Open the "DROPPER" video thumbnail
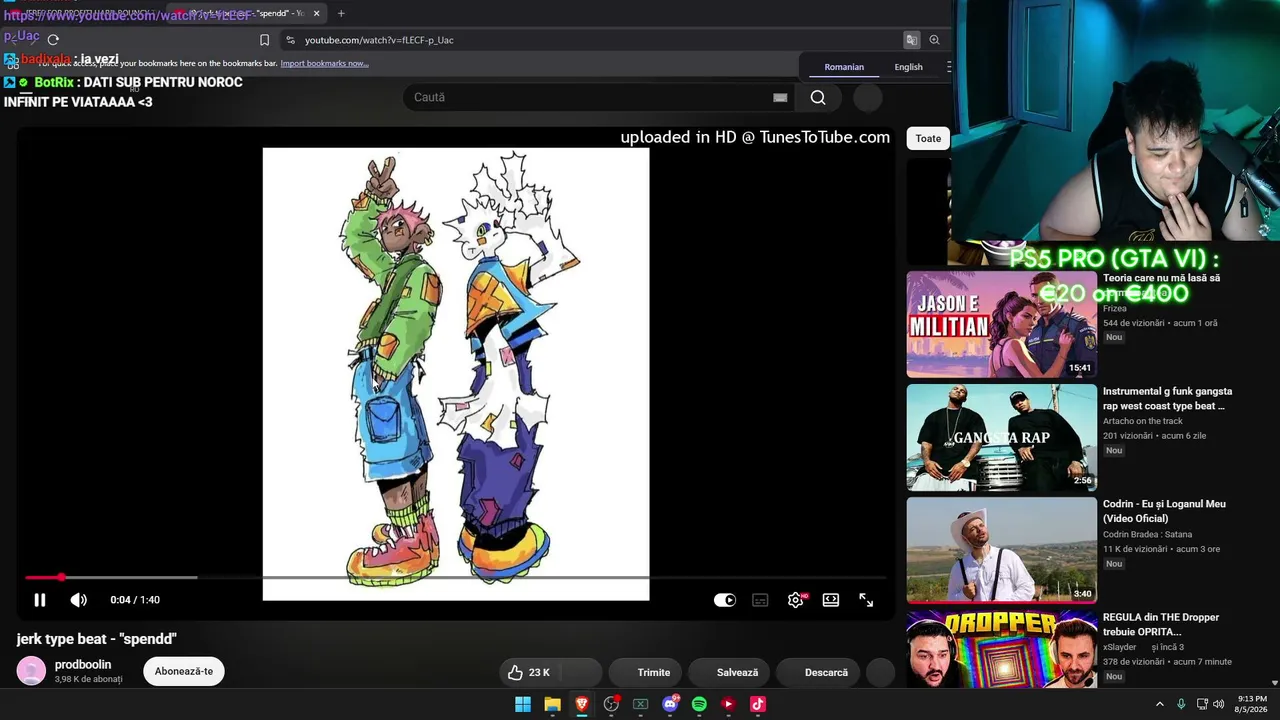Image resolution: width=1280 pixels, height=720 pixels. pyautogui.click(x=1001, y=649)
